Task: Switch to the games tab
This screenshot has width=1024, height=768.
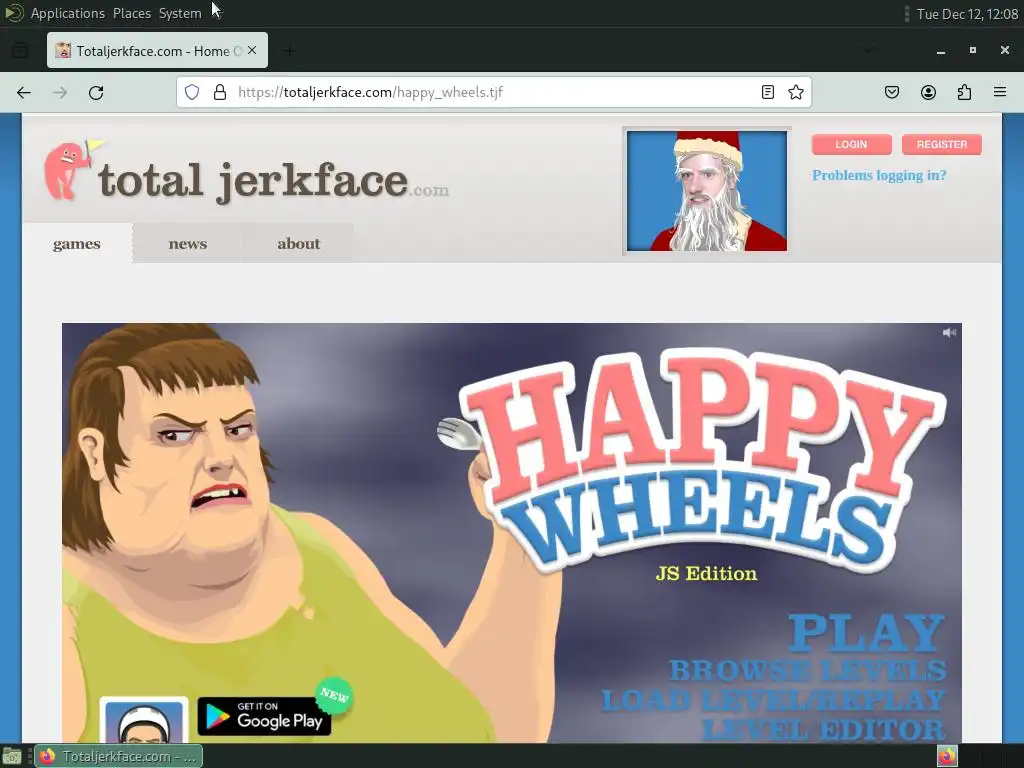Action: coord(77,244)
